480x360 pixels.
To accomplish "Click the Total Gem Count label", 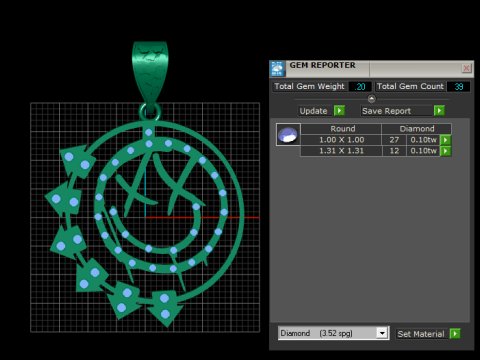I will click(410, 86).
